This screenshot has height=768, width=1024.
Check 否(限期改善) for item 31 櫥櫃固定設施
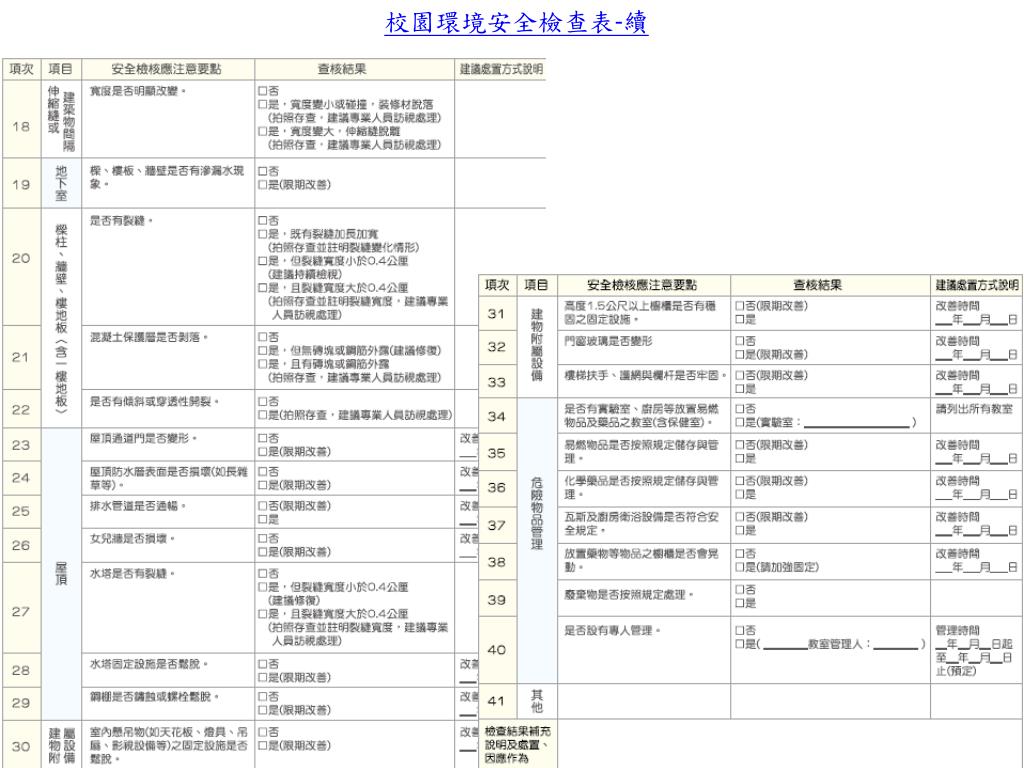pyautogui.click(x=740, y=306)
